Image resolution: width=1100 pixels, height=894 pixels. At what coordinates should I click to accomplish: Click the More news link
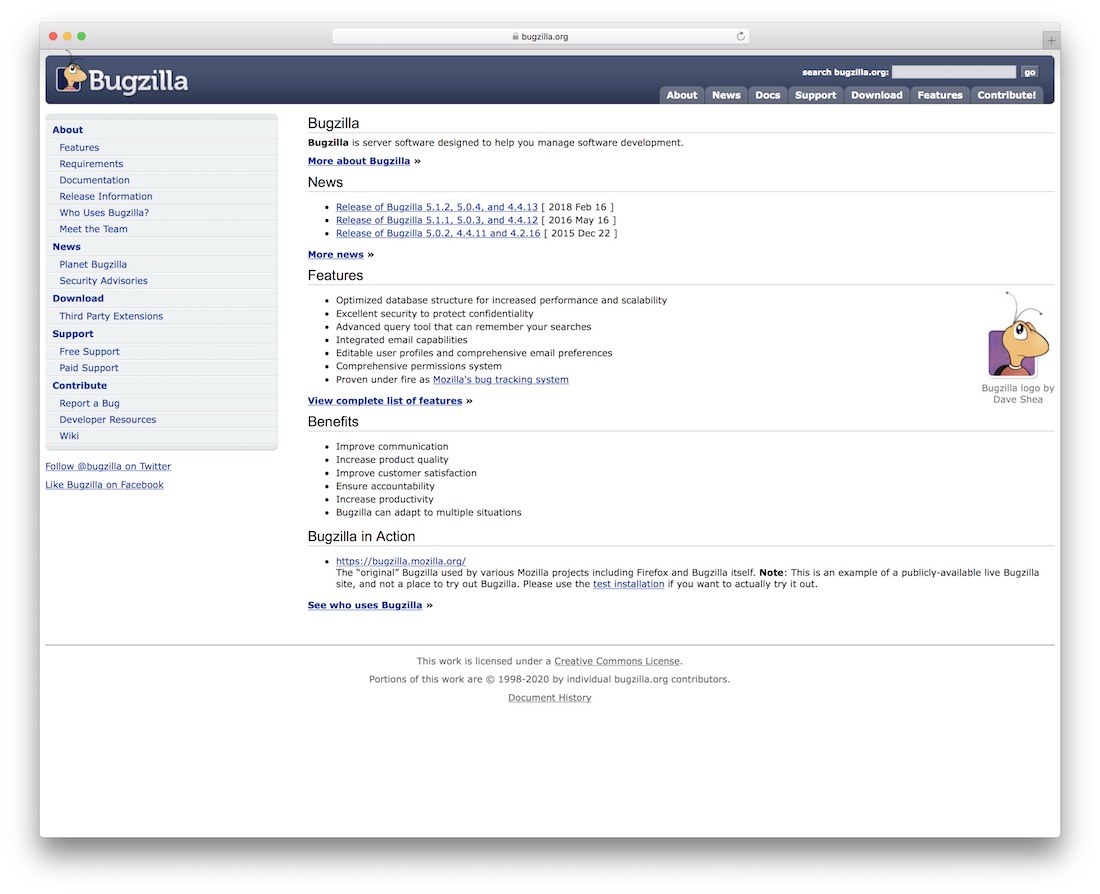(335, 255)
